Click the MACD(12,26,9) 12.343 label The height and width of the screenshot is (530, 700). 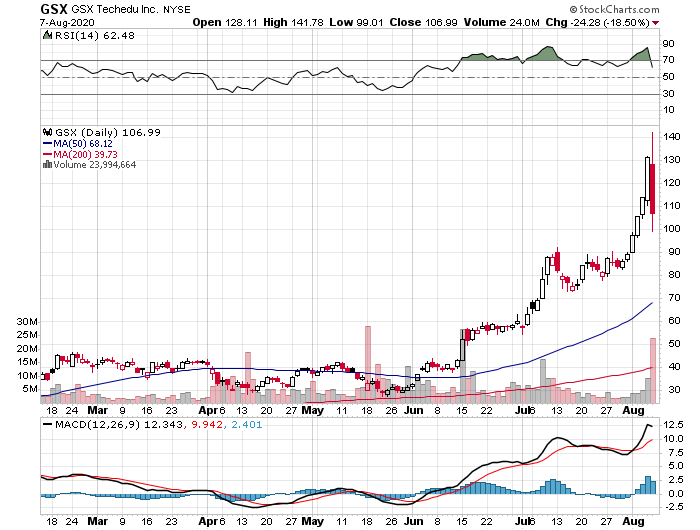tap(118, 424)
